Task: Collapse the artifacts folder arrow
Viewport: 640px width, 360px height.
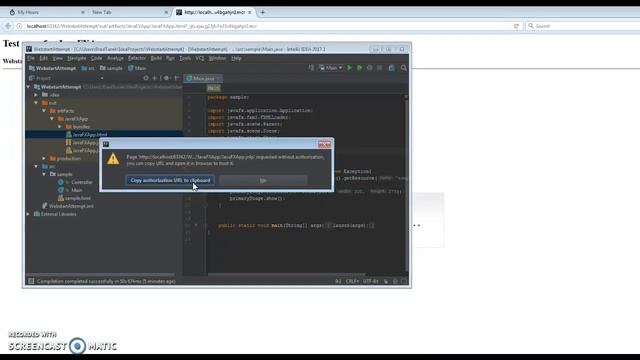Action: click(44, 111)
